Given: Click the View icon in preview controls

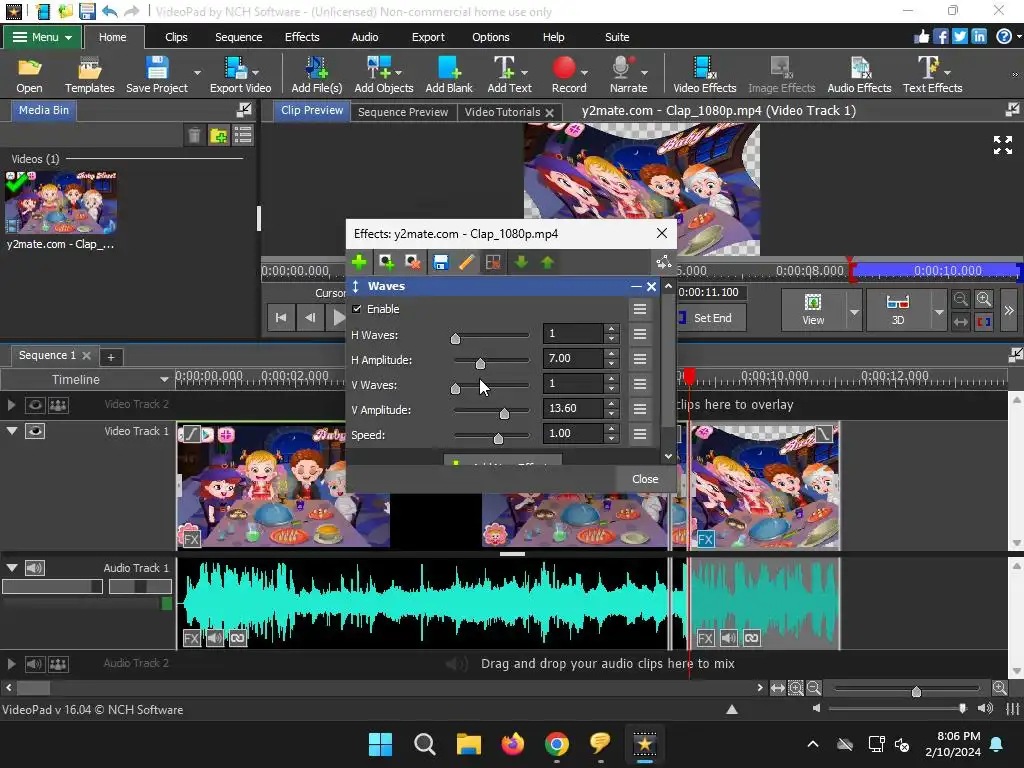Looking at the screenshot, I should tap(813, 310).
